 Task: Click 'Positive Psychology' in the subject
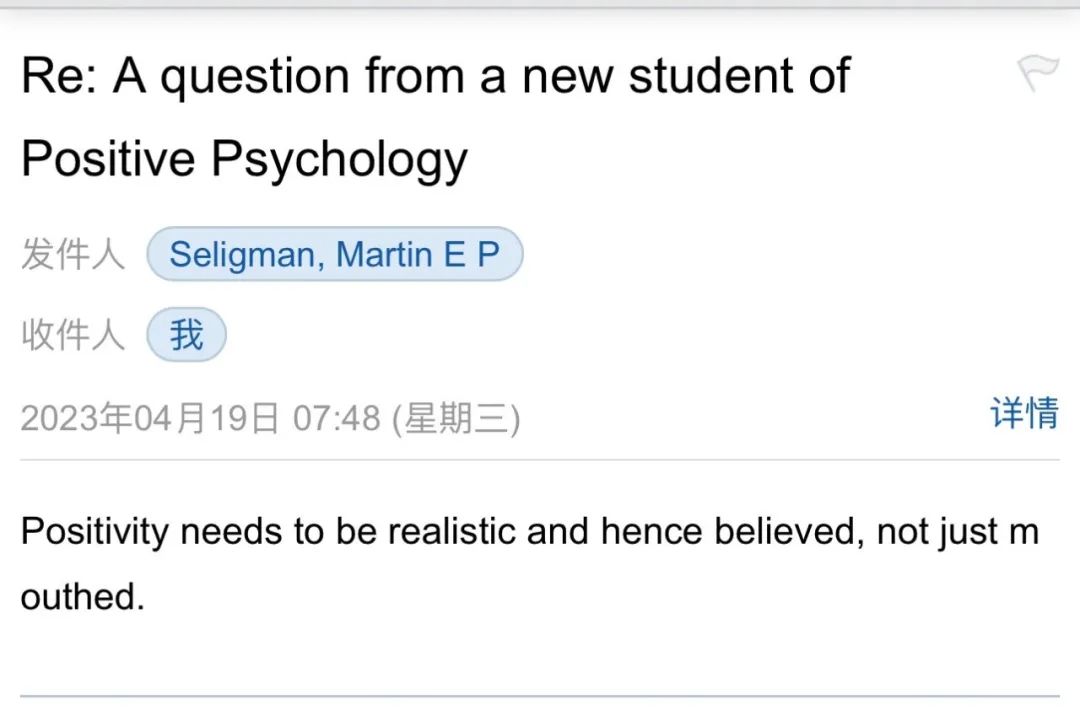point(244,159)
